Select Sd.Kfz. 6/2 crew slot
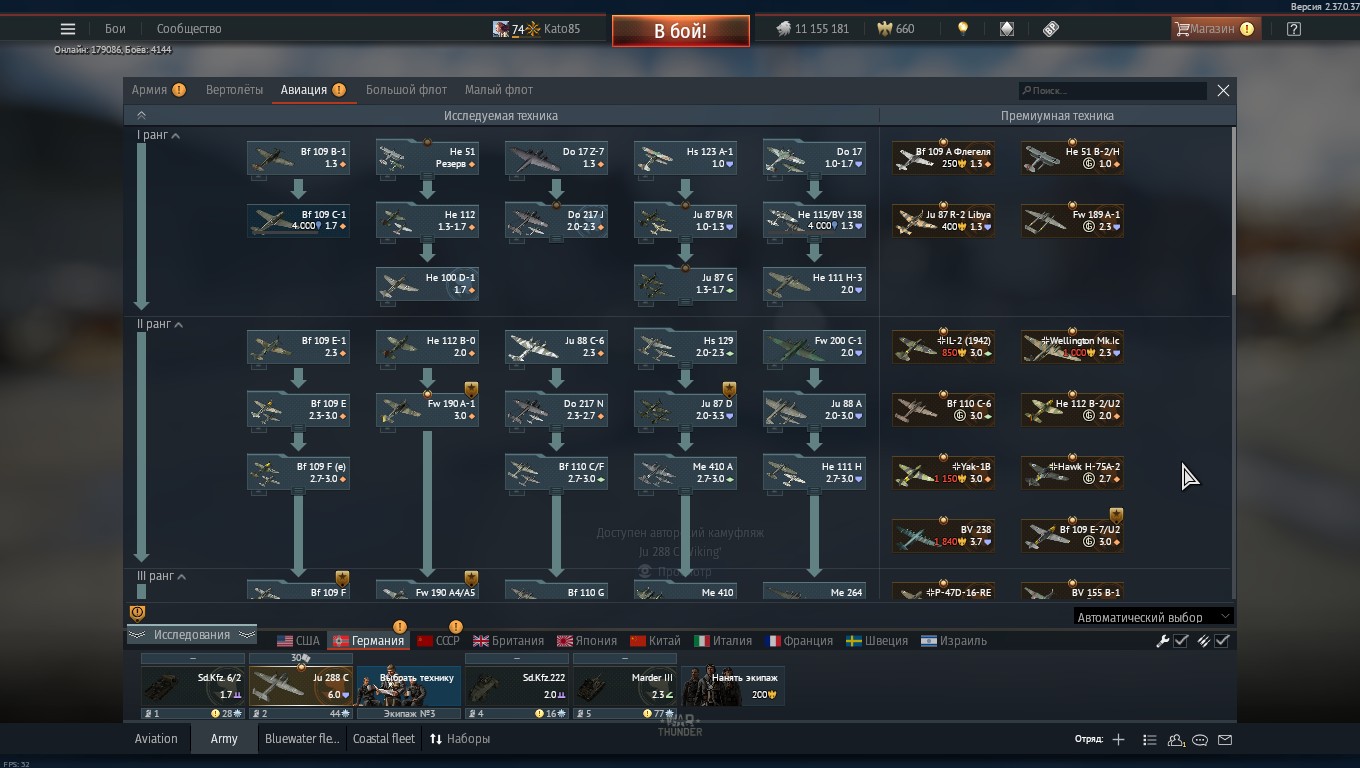1360x768 pixels. (x=192, y=686)
